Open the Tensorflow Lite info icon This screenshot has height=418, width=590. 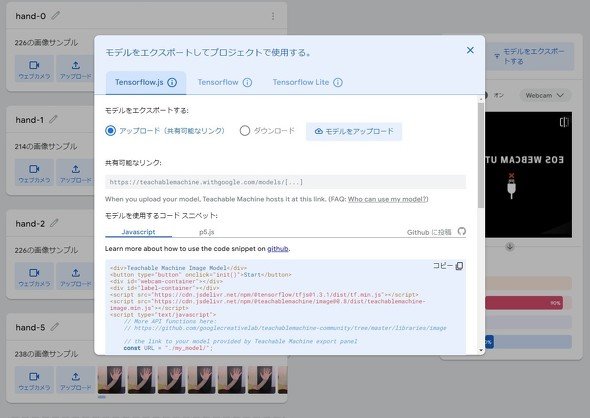338,82
